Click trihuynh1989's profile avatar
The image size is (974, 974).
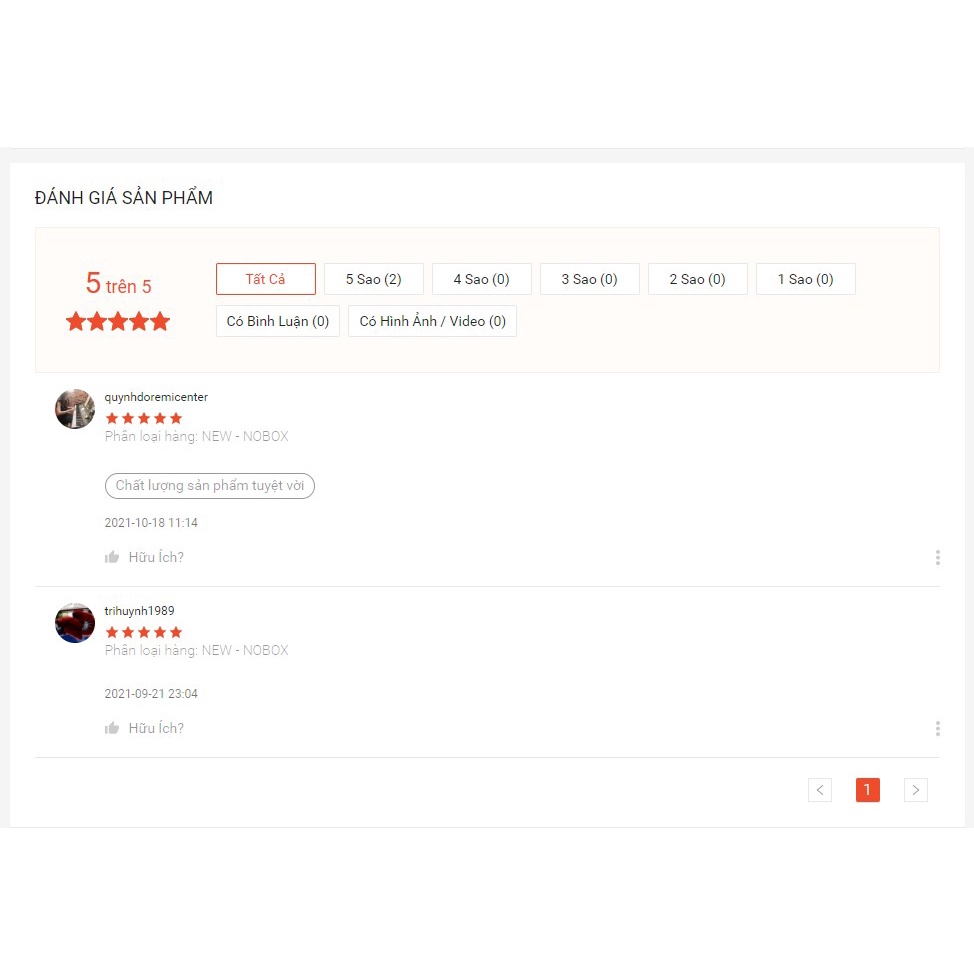pos(75,623)
